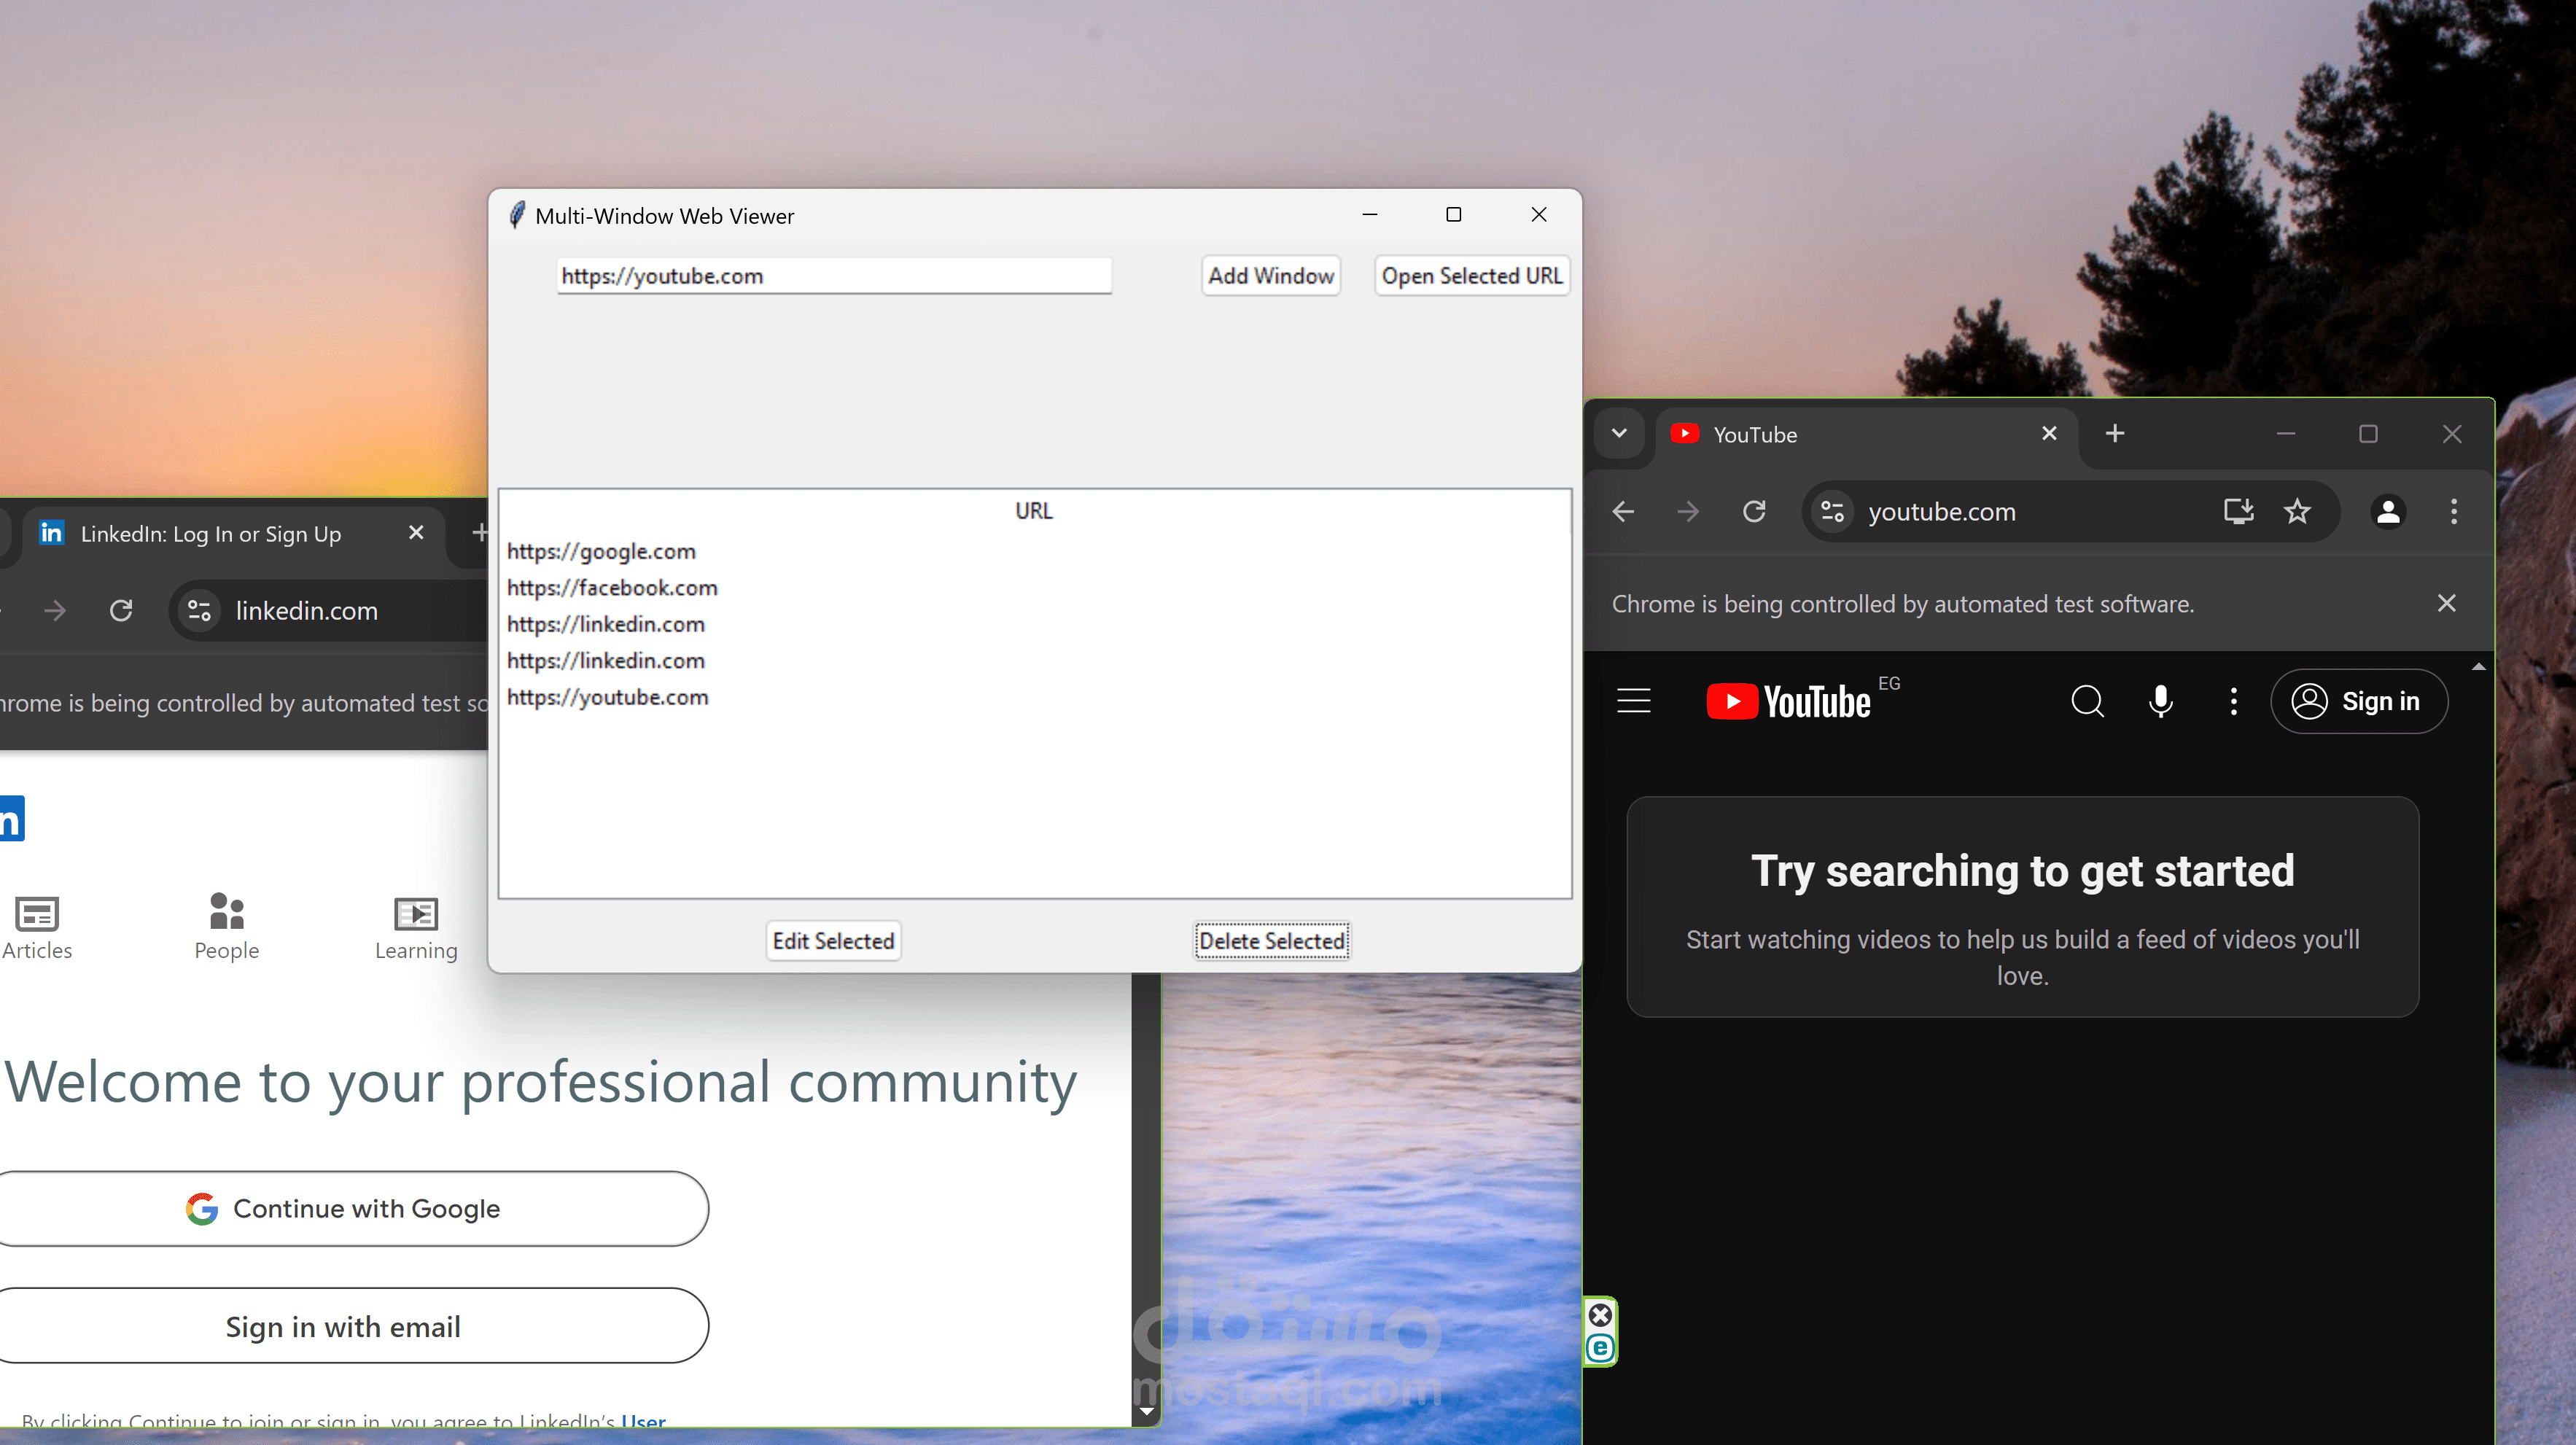Expand Chrome tab search dropdown chevron
The height and width of the screenshot is (1445, 2576).
point(1619,434)
